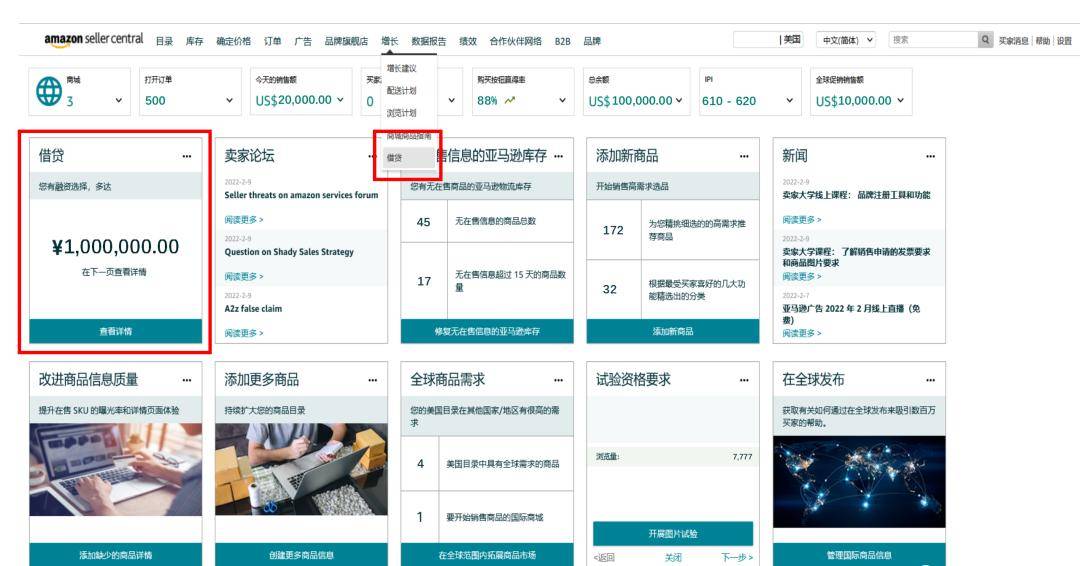Click the world map image in 在全球发布 card
Screen dimensions: 1080x566
pos(859,482)
